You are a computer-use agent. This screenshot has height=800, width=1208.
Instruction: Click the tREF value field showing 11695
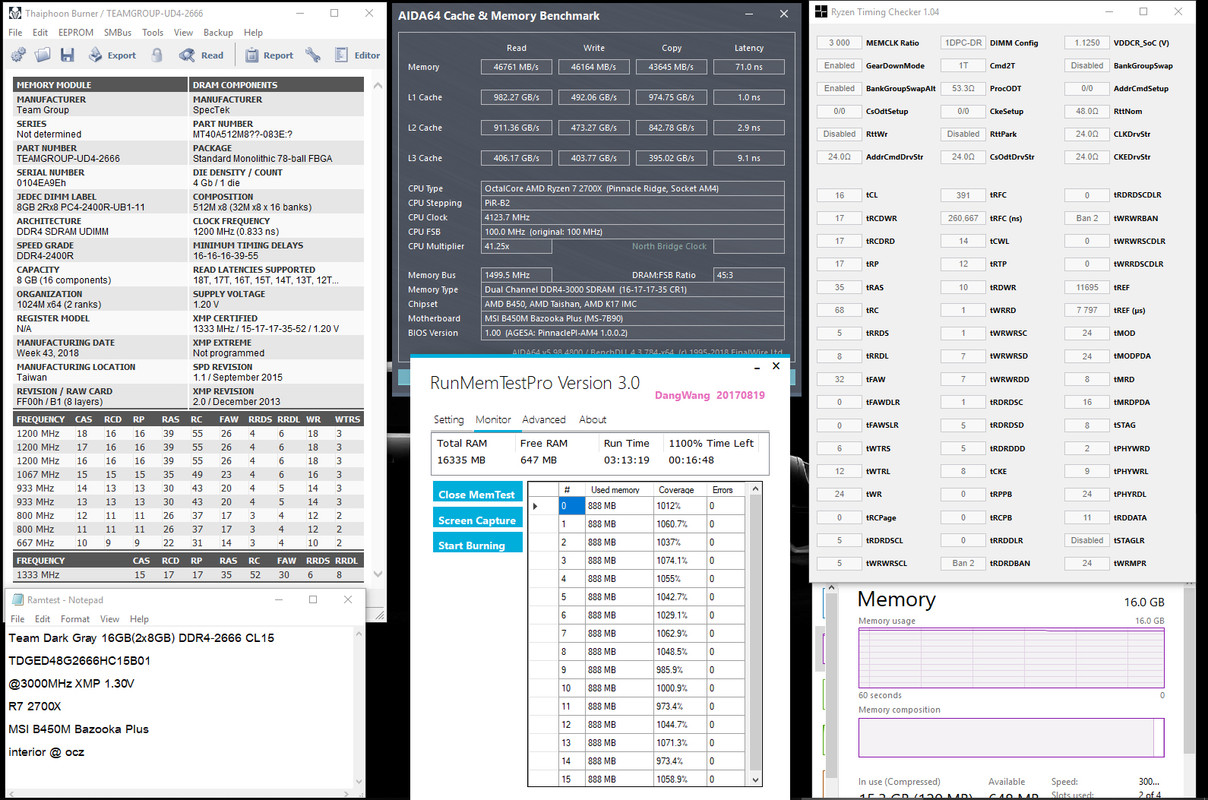coord(1087,287)
